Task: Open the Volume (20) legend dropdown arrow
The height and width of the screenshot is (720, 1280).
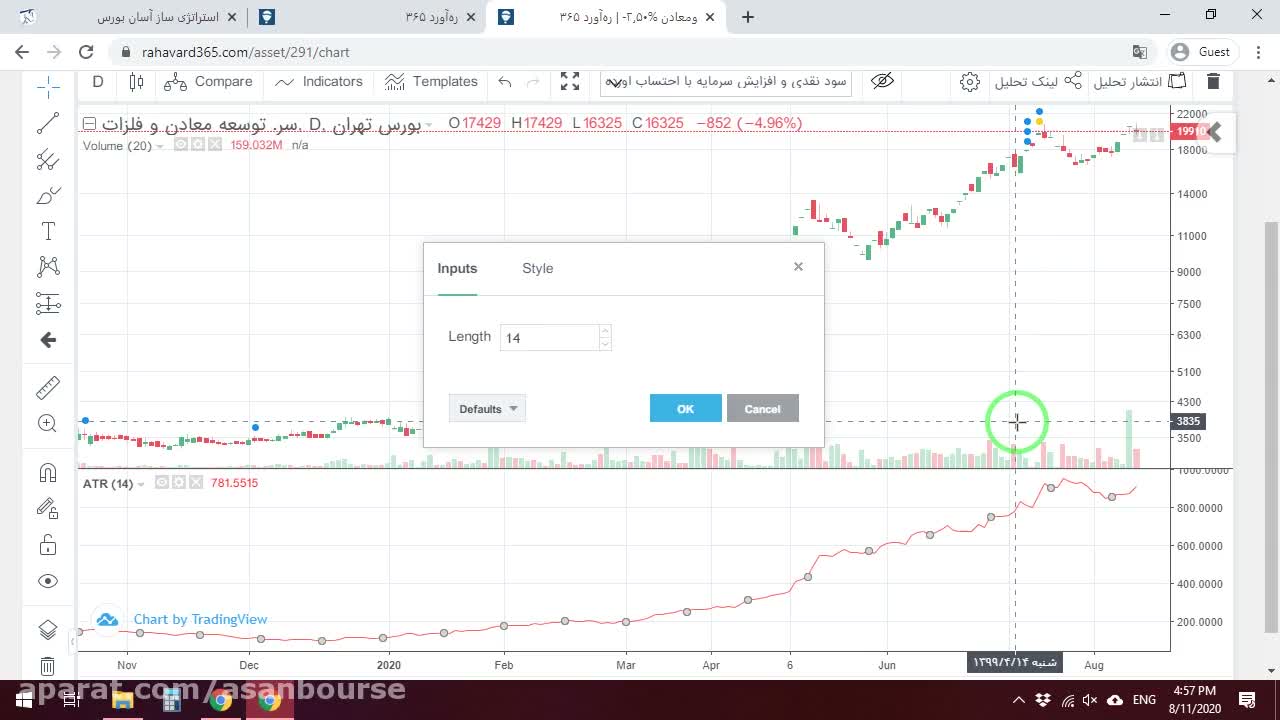Action: (160, 146)
